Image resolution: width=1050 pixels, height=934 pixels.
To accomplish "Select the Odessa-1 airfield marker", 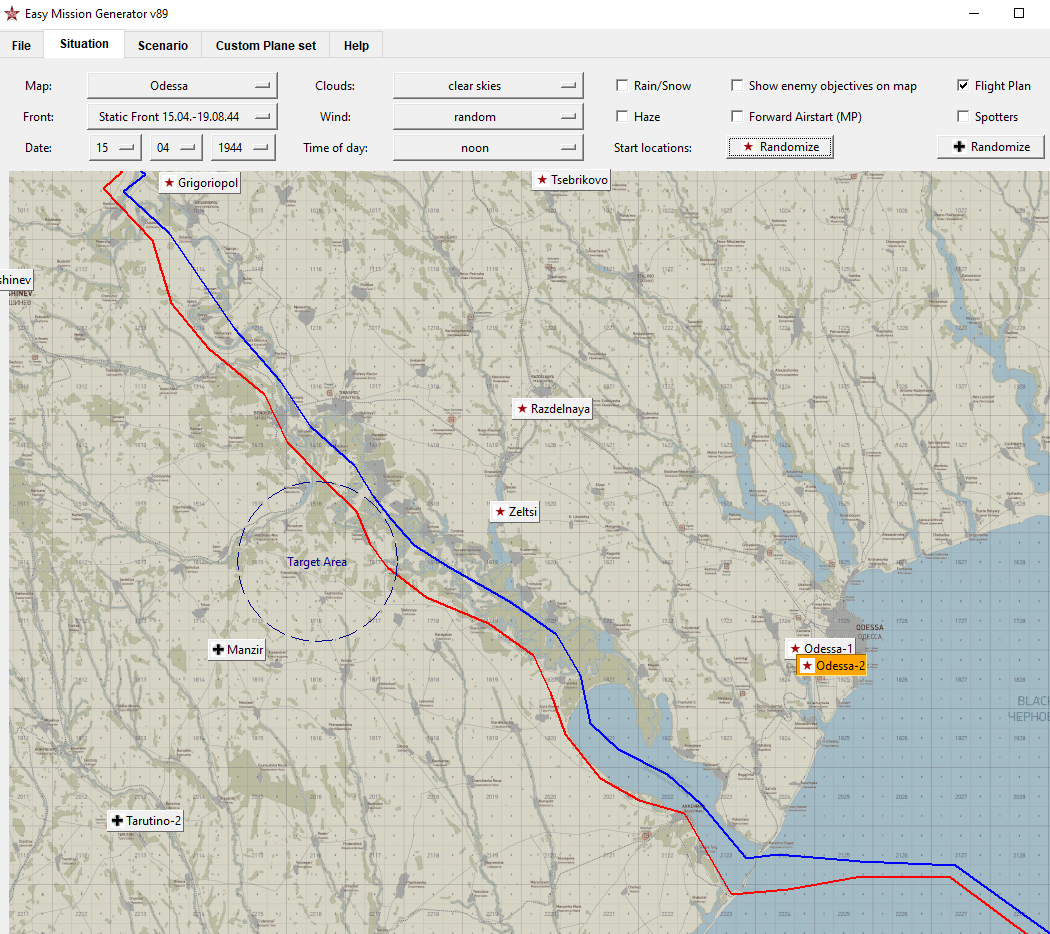I will 820,648.
